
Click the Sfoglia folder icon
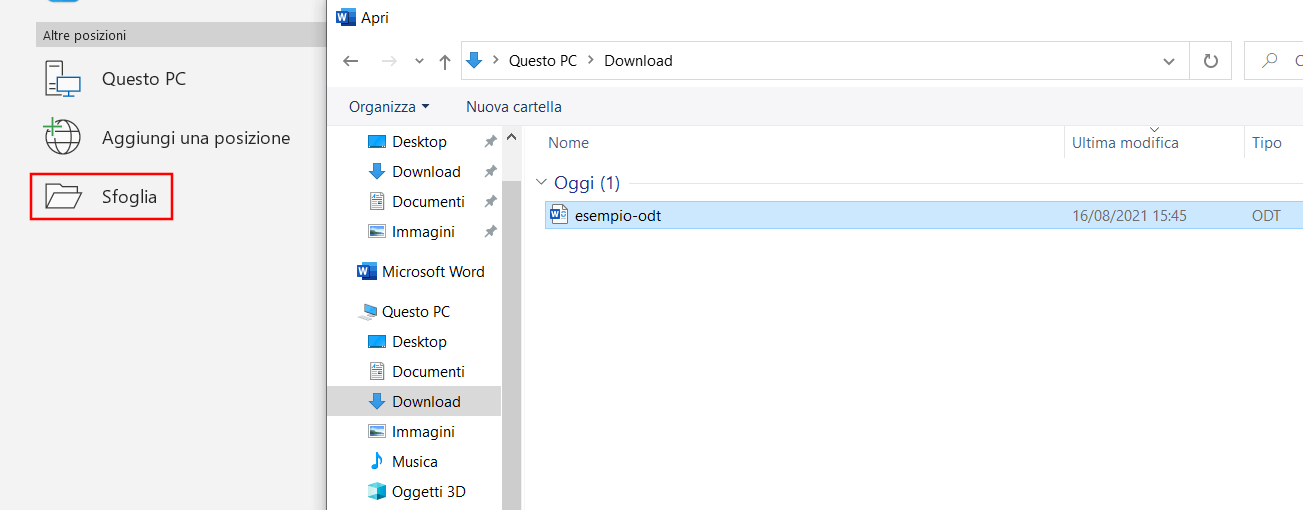[x=63, y=197]
